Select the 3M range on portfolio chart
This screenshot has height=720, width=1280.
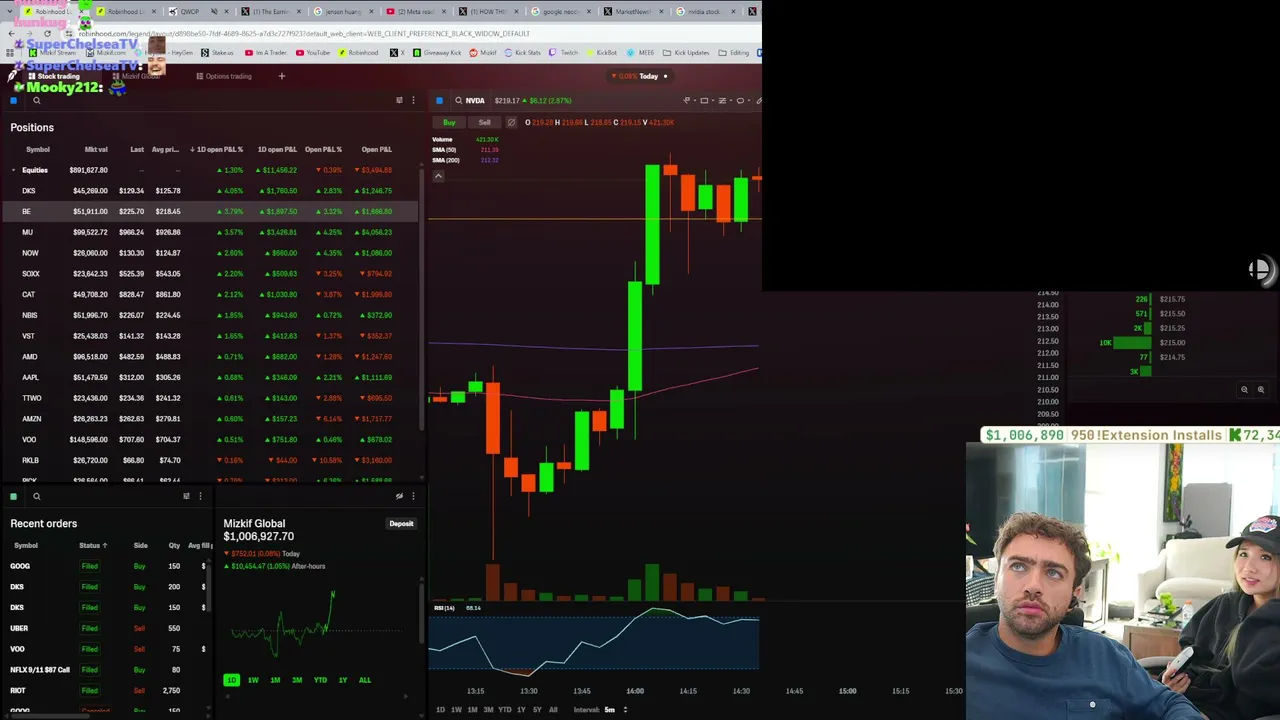297,680
